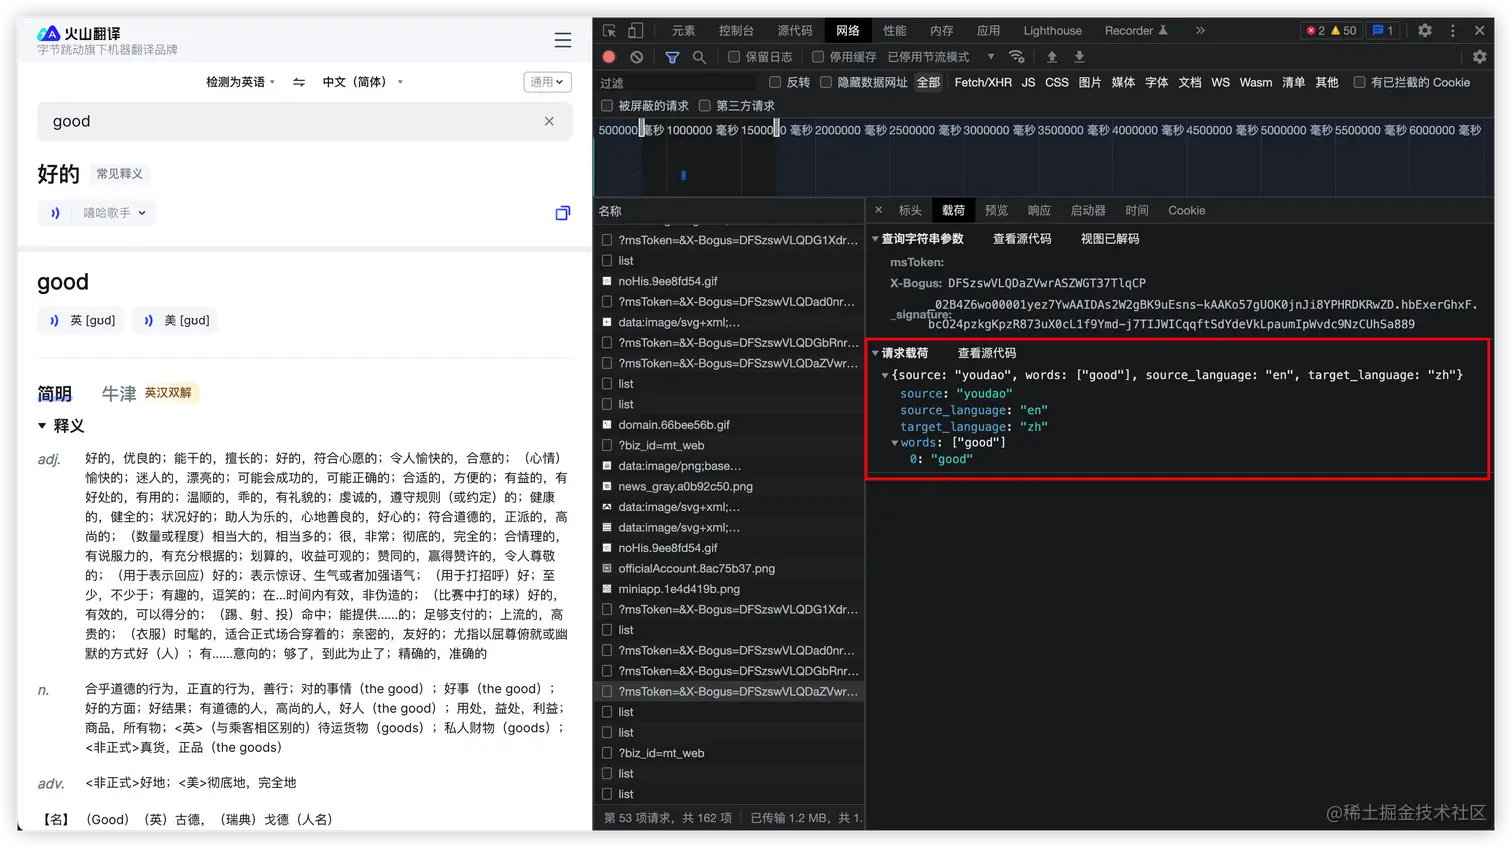Toggle the device toolbar icon in DevTools
Image resolution: width=1512 pixels, height=848 pixels.
coord(635,31)
